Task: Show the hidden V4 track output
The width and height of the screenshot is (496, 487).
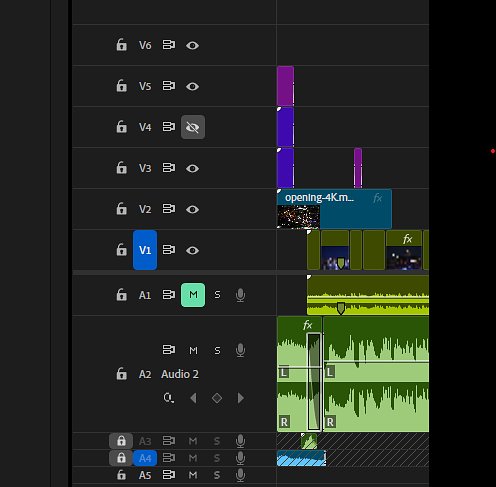Action: tap(193, 127)
